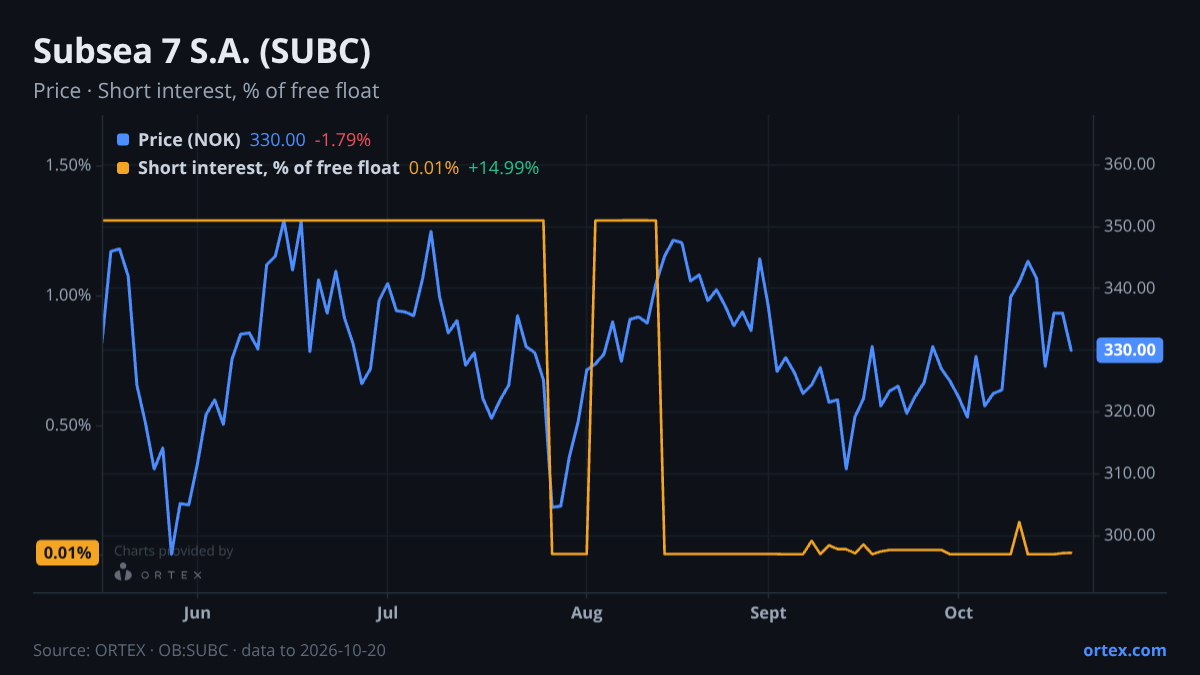
Task: Click the blue Price legend swatch
Action: click(x=123, y=140)
